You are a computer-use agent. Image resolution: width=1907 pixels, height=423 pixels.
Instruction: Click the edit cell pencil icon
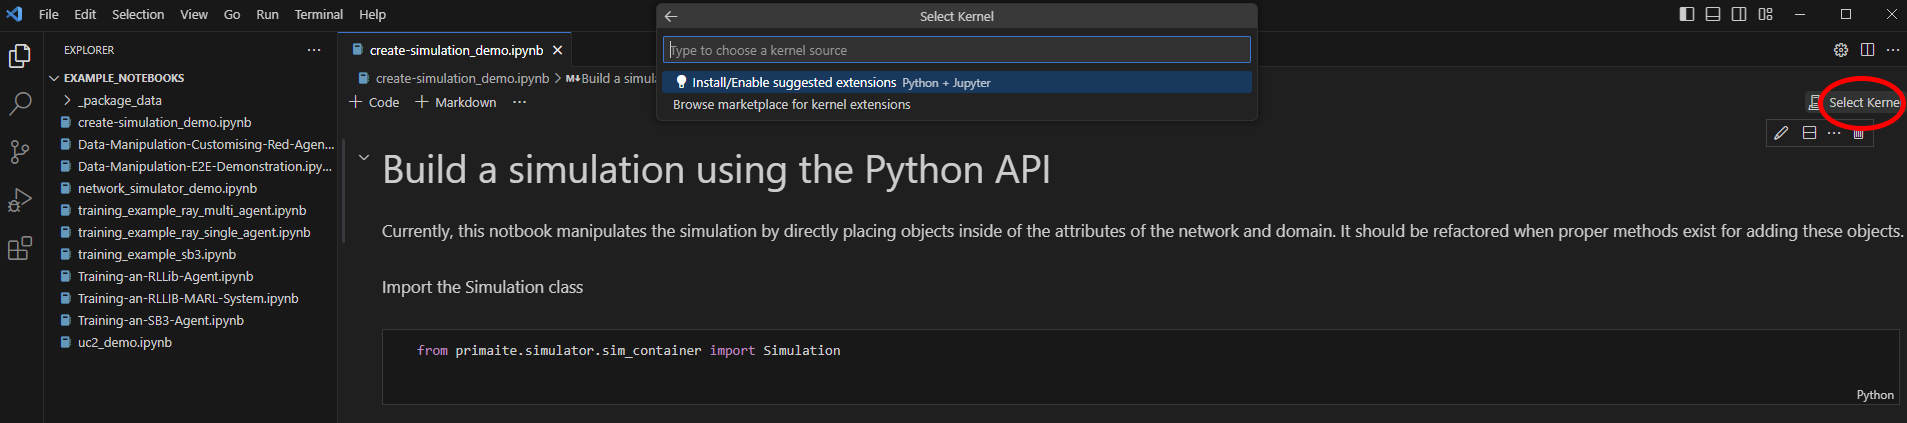coord(1781,133)
